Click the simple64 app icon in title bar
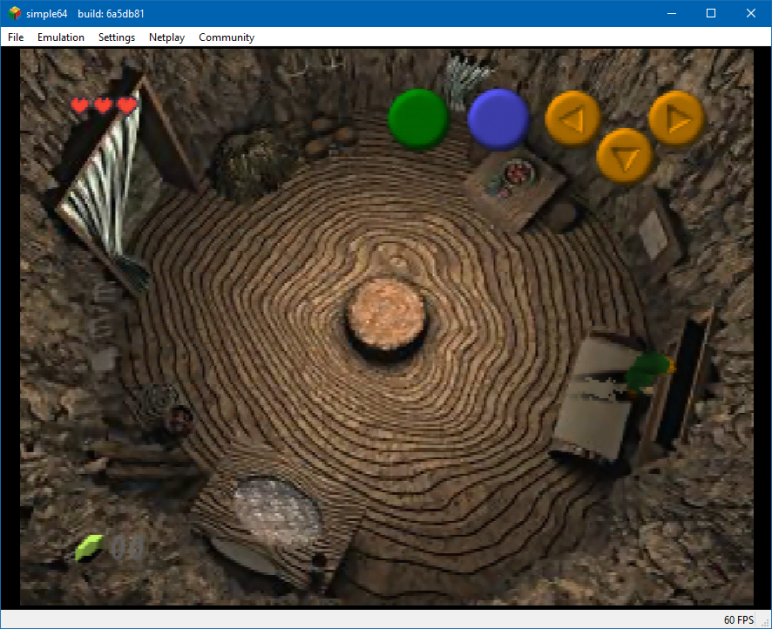772x629 pixels. (x=15, y=13)
